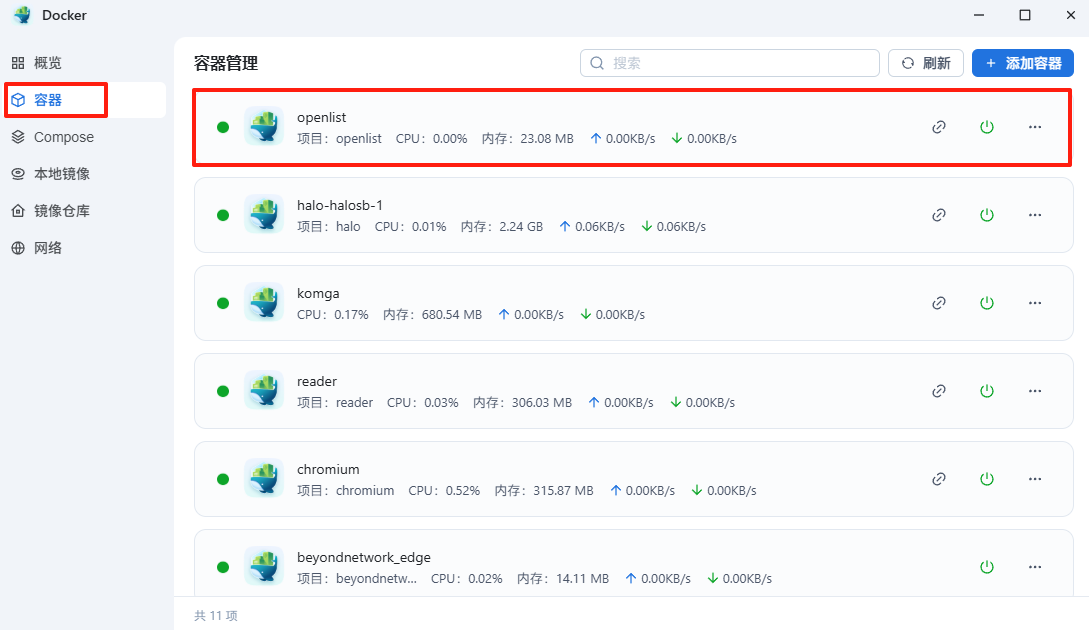
Task: Click the chromium container whale icon
Action: point(264,478)
